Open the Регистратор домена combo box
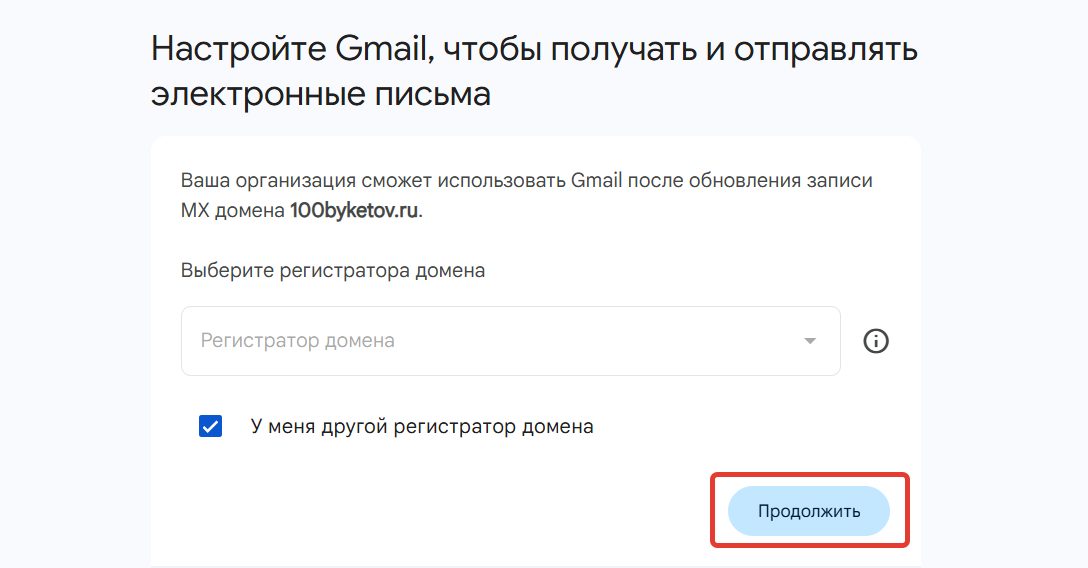Image resolution: width=1088 pixels, height=568 pixels. 511,341
